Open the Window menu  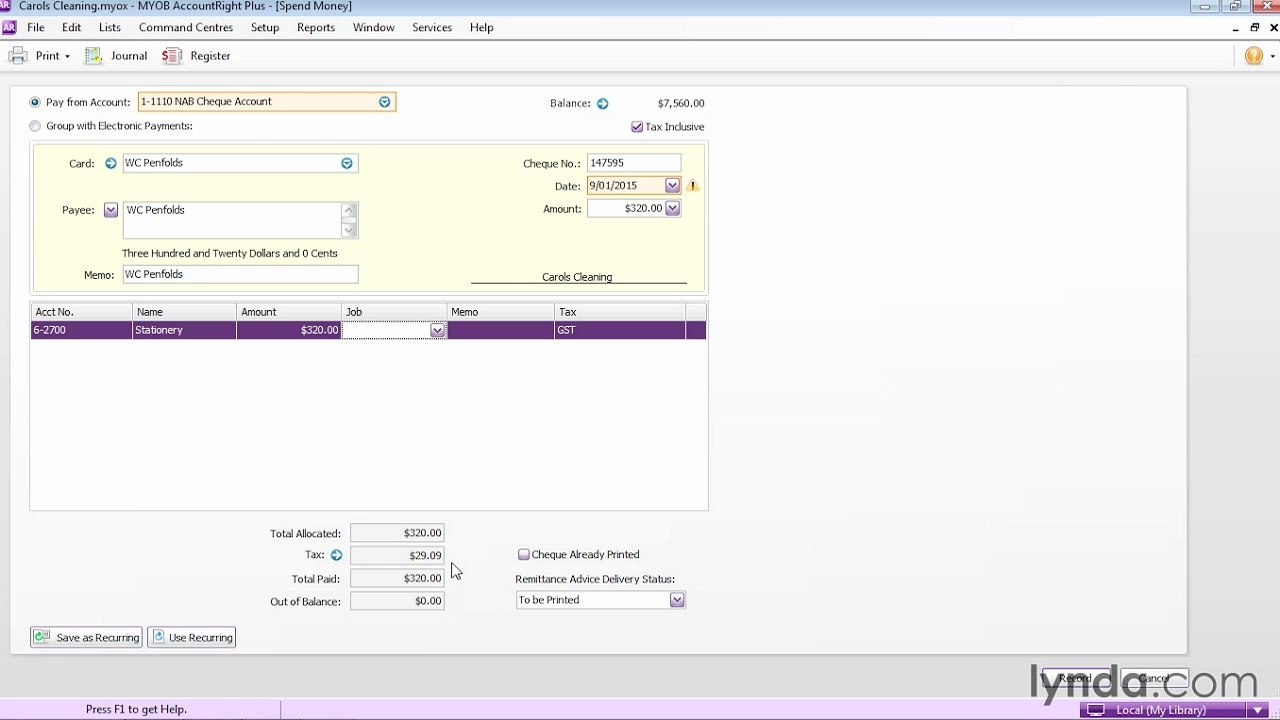pos(374,27)
